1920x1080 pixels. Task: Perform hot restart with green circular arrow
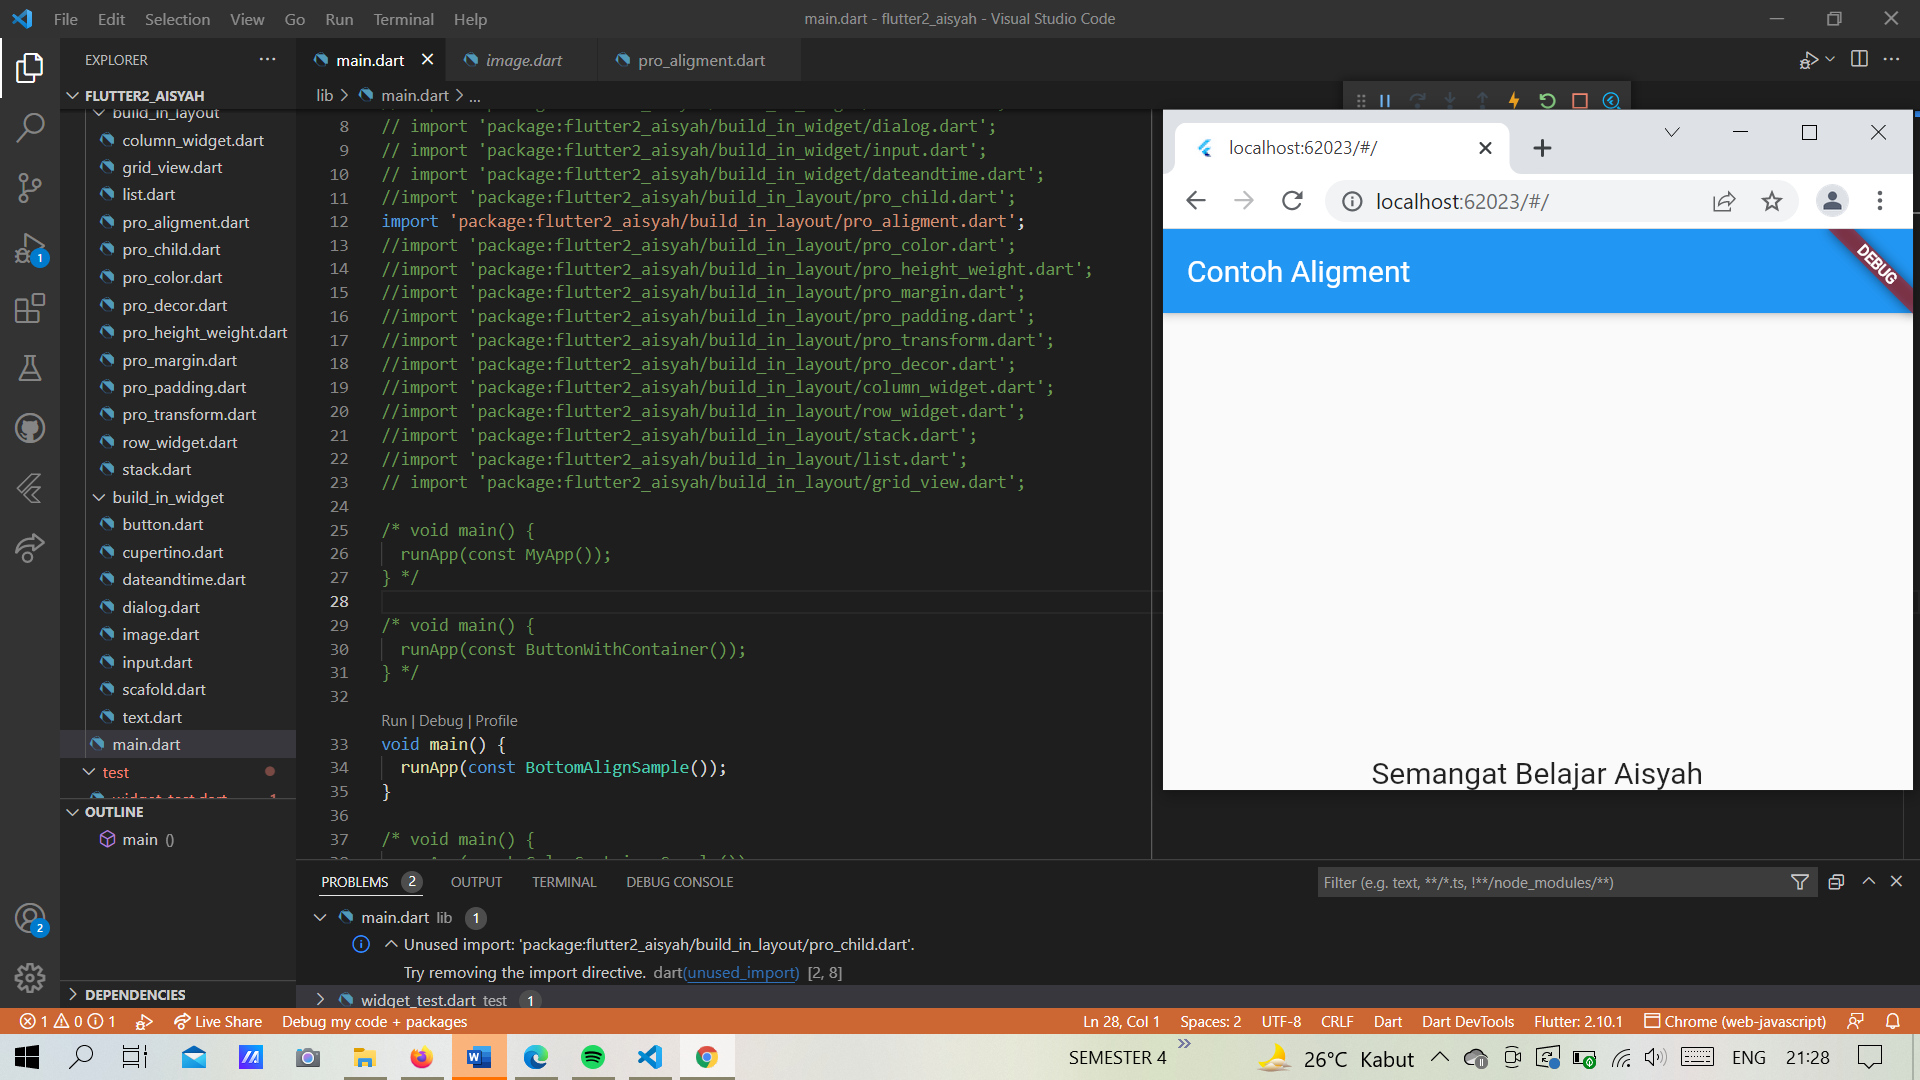click(x=1547, y=101)
